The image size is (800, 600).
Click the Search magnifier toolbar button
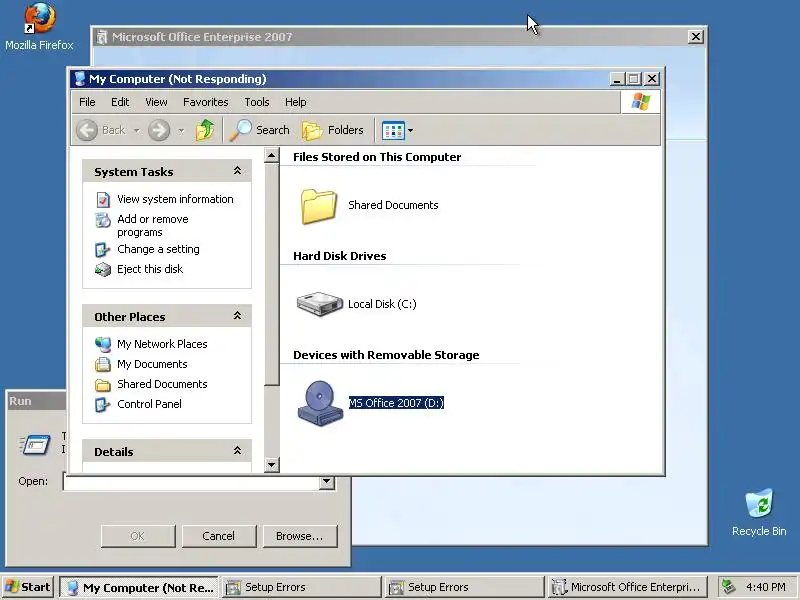[x=260, y=130]
